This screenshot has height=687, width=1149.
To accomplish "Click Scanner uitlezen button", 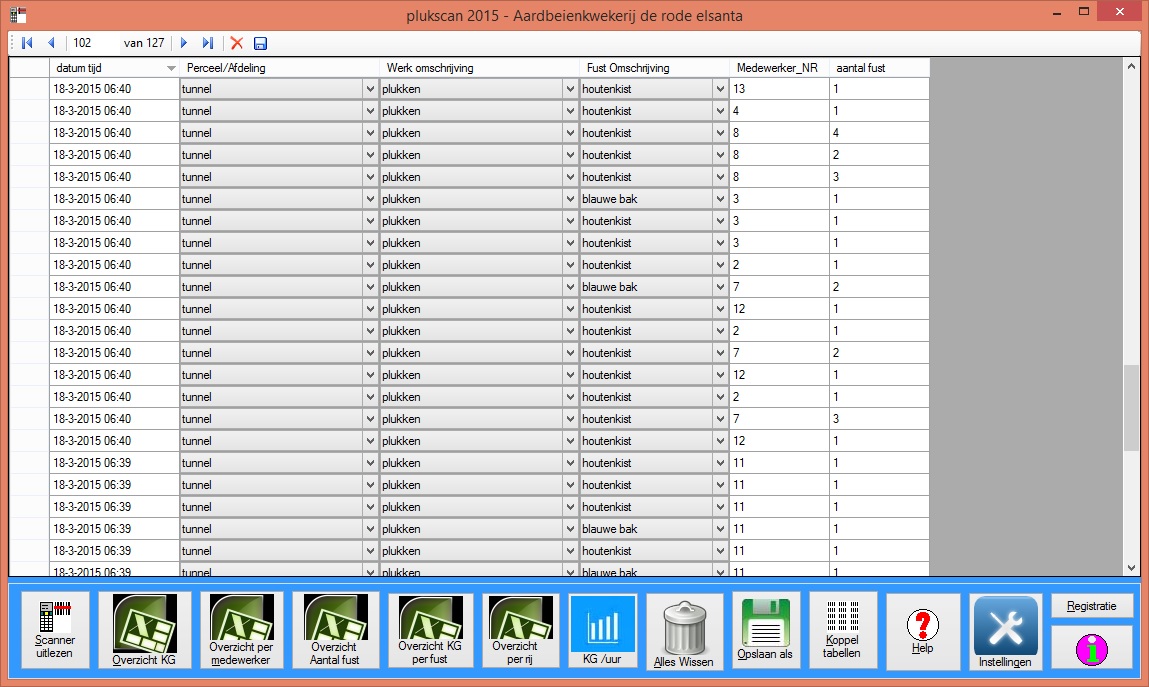I will coord(55,630).
